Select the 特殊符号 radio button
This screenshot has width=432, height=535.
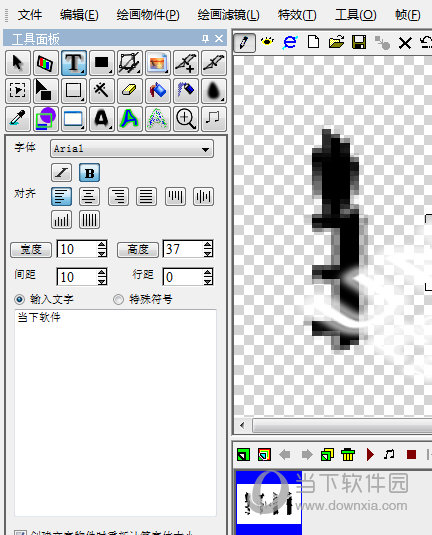tap(118, 300)
